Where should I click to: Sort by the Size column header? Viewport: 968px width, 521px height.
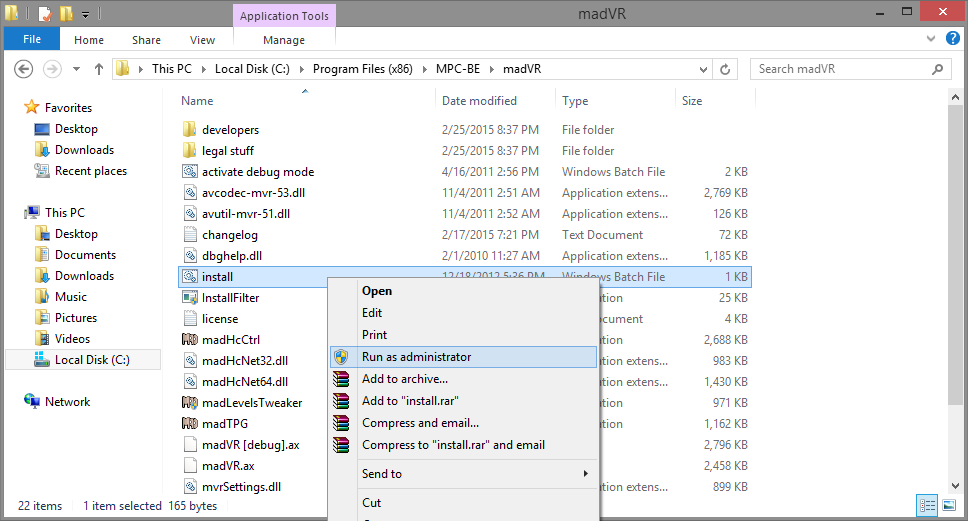691,101
